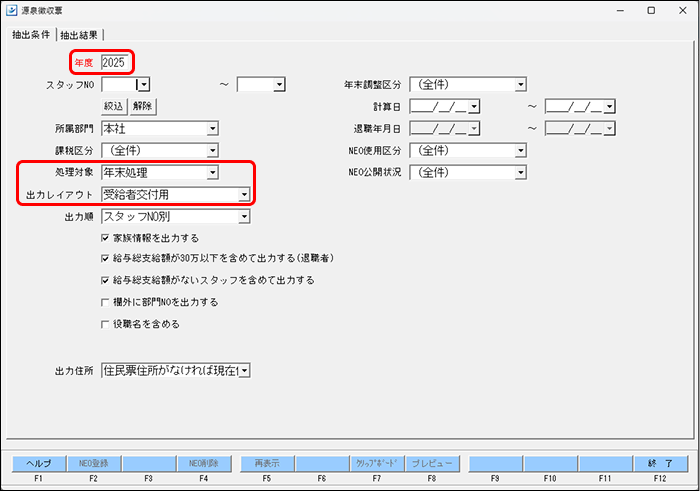Click the 終了 F12 button
Viewport: 700px width, 491px height.
click(x=660, y=463)
